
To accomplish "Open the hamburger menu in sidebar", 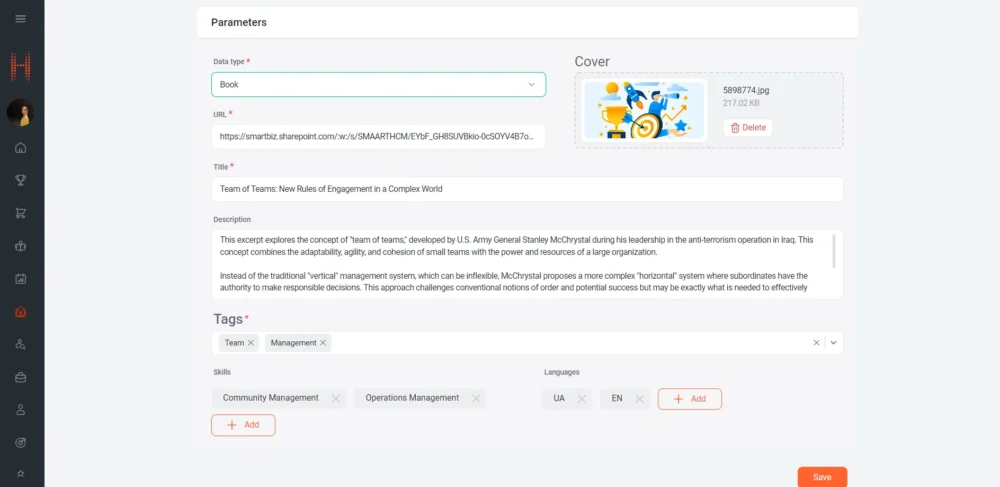I will pyautogui.click(x=21, y=19).
